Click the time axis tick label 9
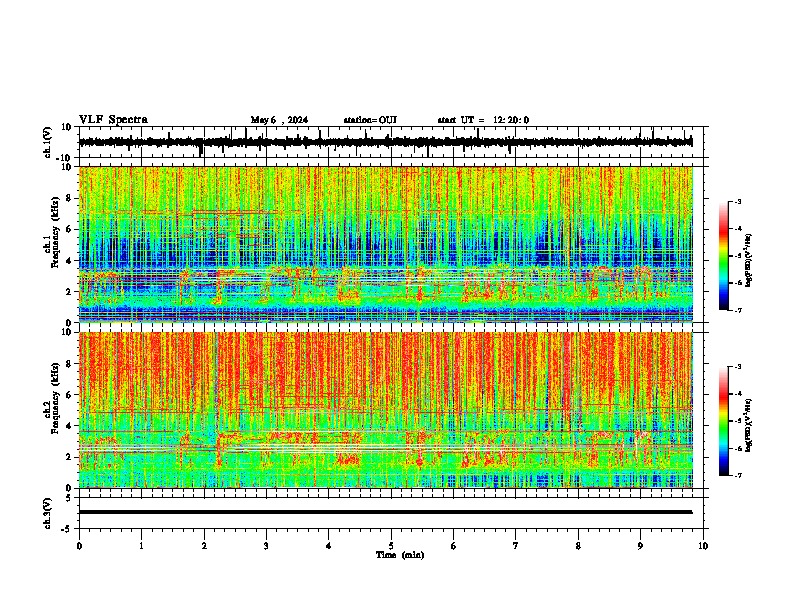792x612 pixels. point(640,546)
